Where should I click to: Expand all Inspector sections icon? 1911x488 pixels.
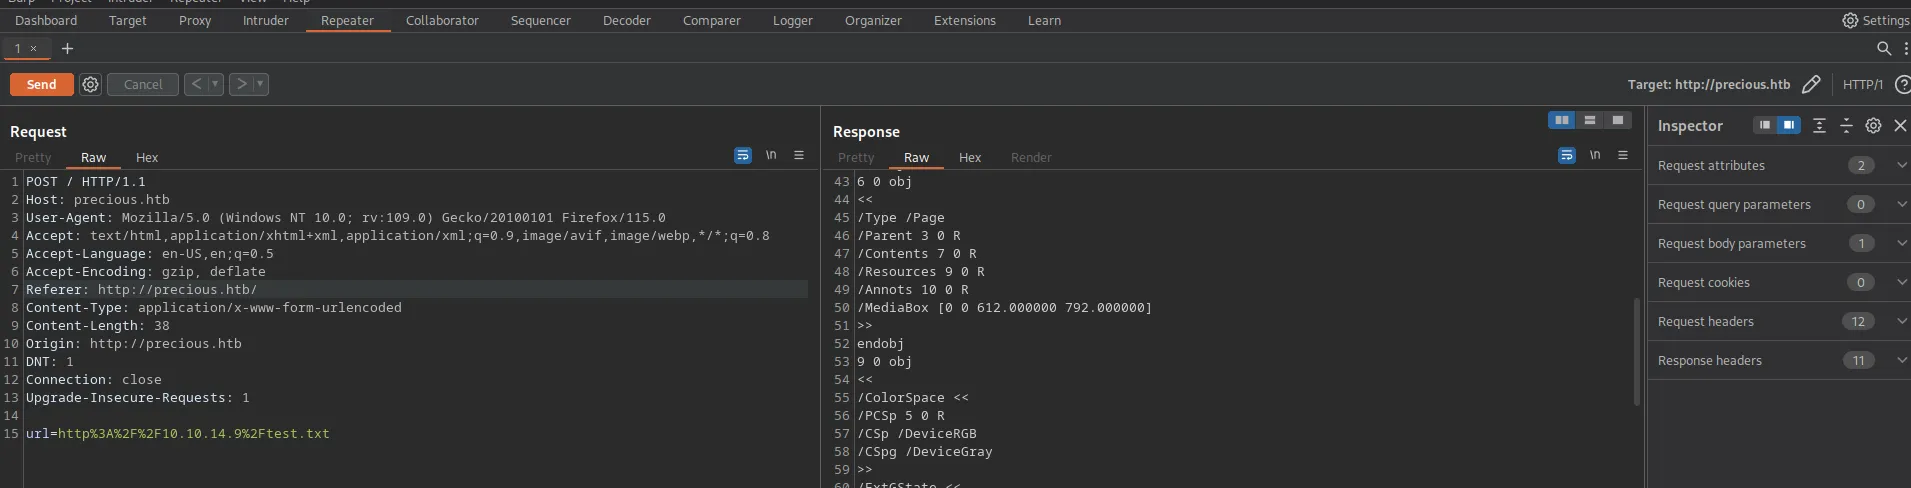tap(1819, 125)
